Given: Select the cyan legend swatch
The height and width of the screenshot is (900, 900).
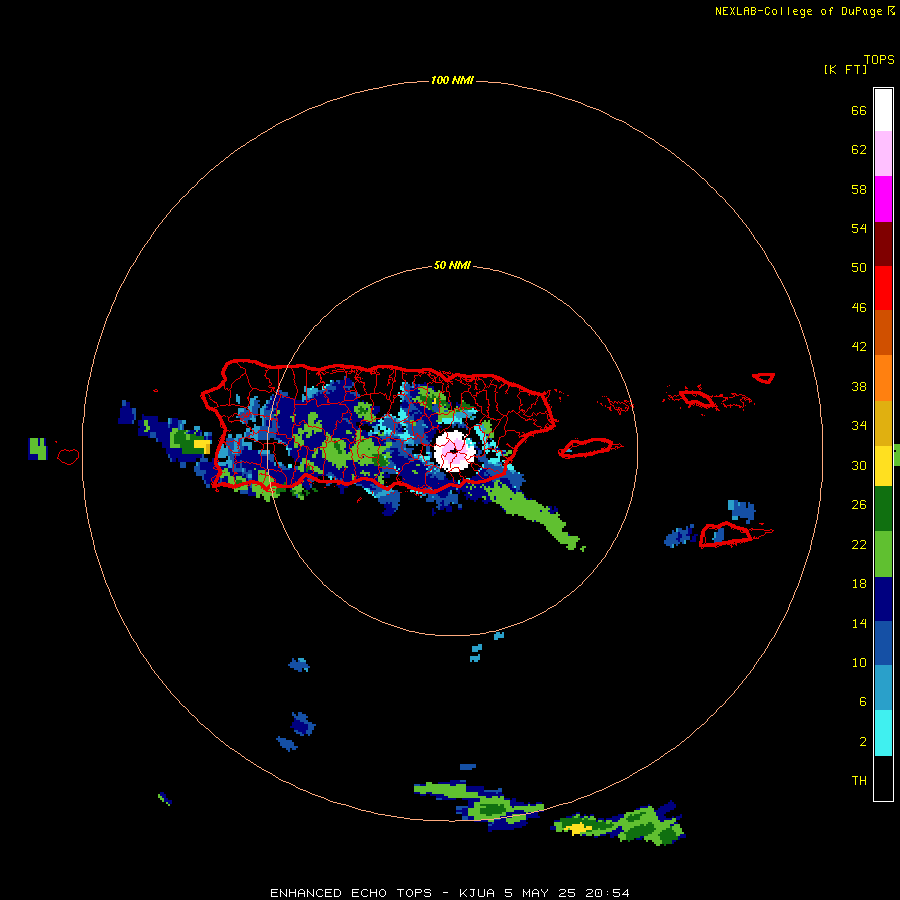Looking at the screenshot, I should 883,733.
